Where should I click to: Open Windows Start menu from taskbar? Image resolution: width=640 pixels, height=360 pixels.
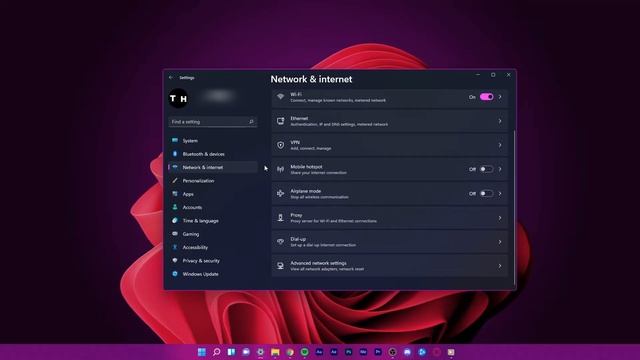tap(202, 352)
